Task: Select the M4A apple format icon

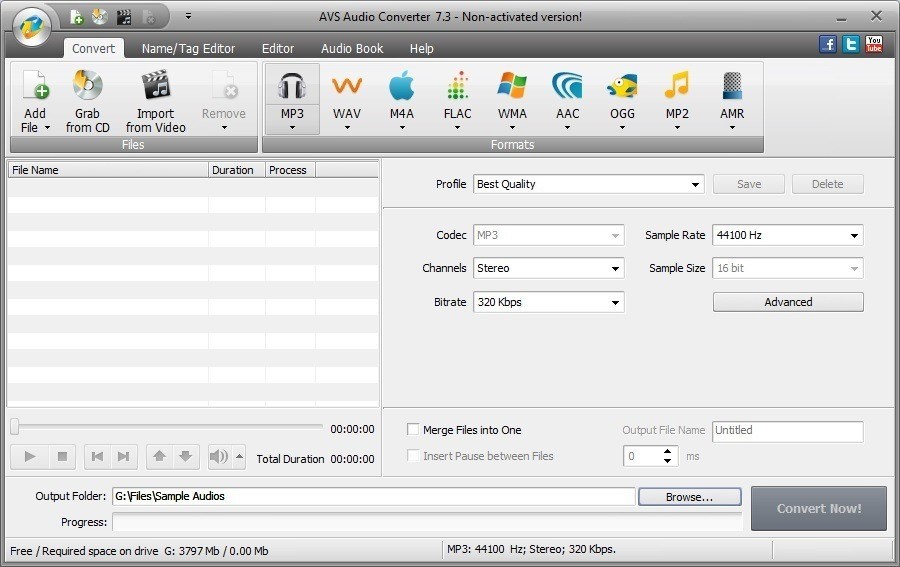Action: pos(402,86)
